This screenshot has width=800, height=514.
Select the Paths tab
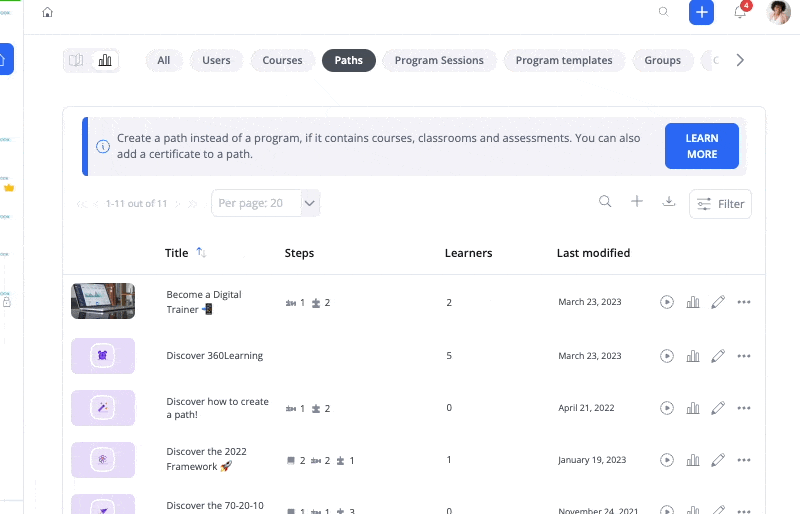pos(348,60)
